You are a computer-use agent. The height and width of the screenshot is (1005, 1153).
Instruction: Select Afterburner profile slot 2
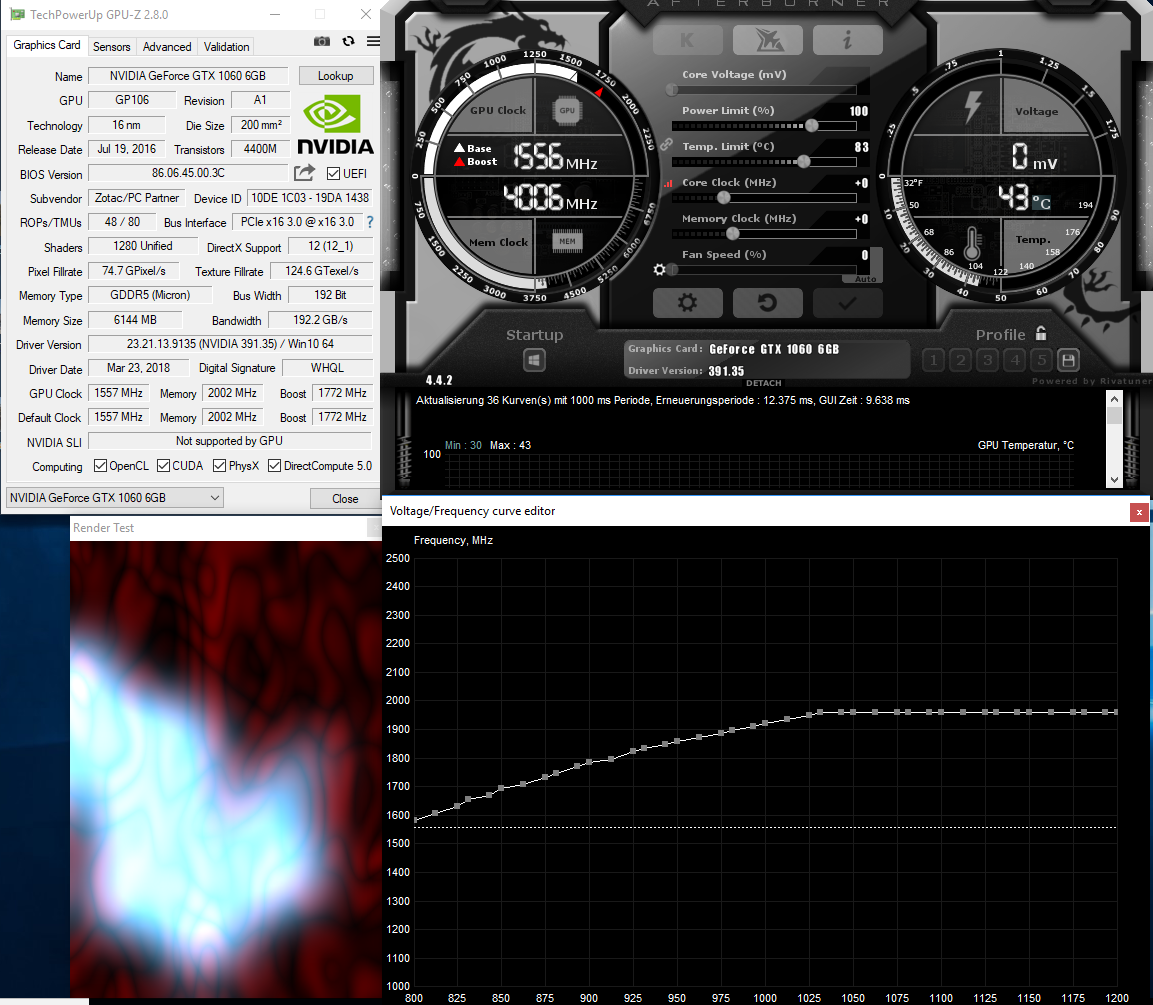(960, 360)
